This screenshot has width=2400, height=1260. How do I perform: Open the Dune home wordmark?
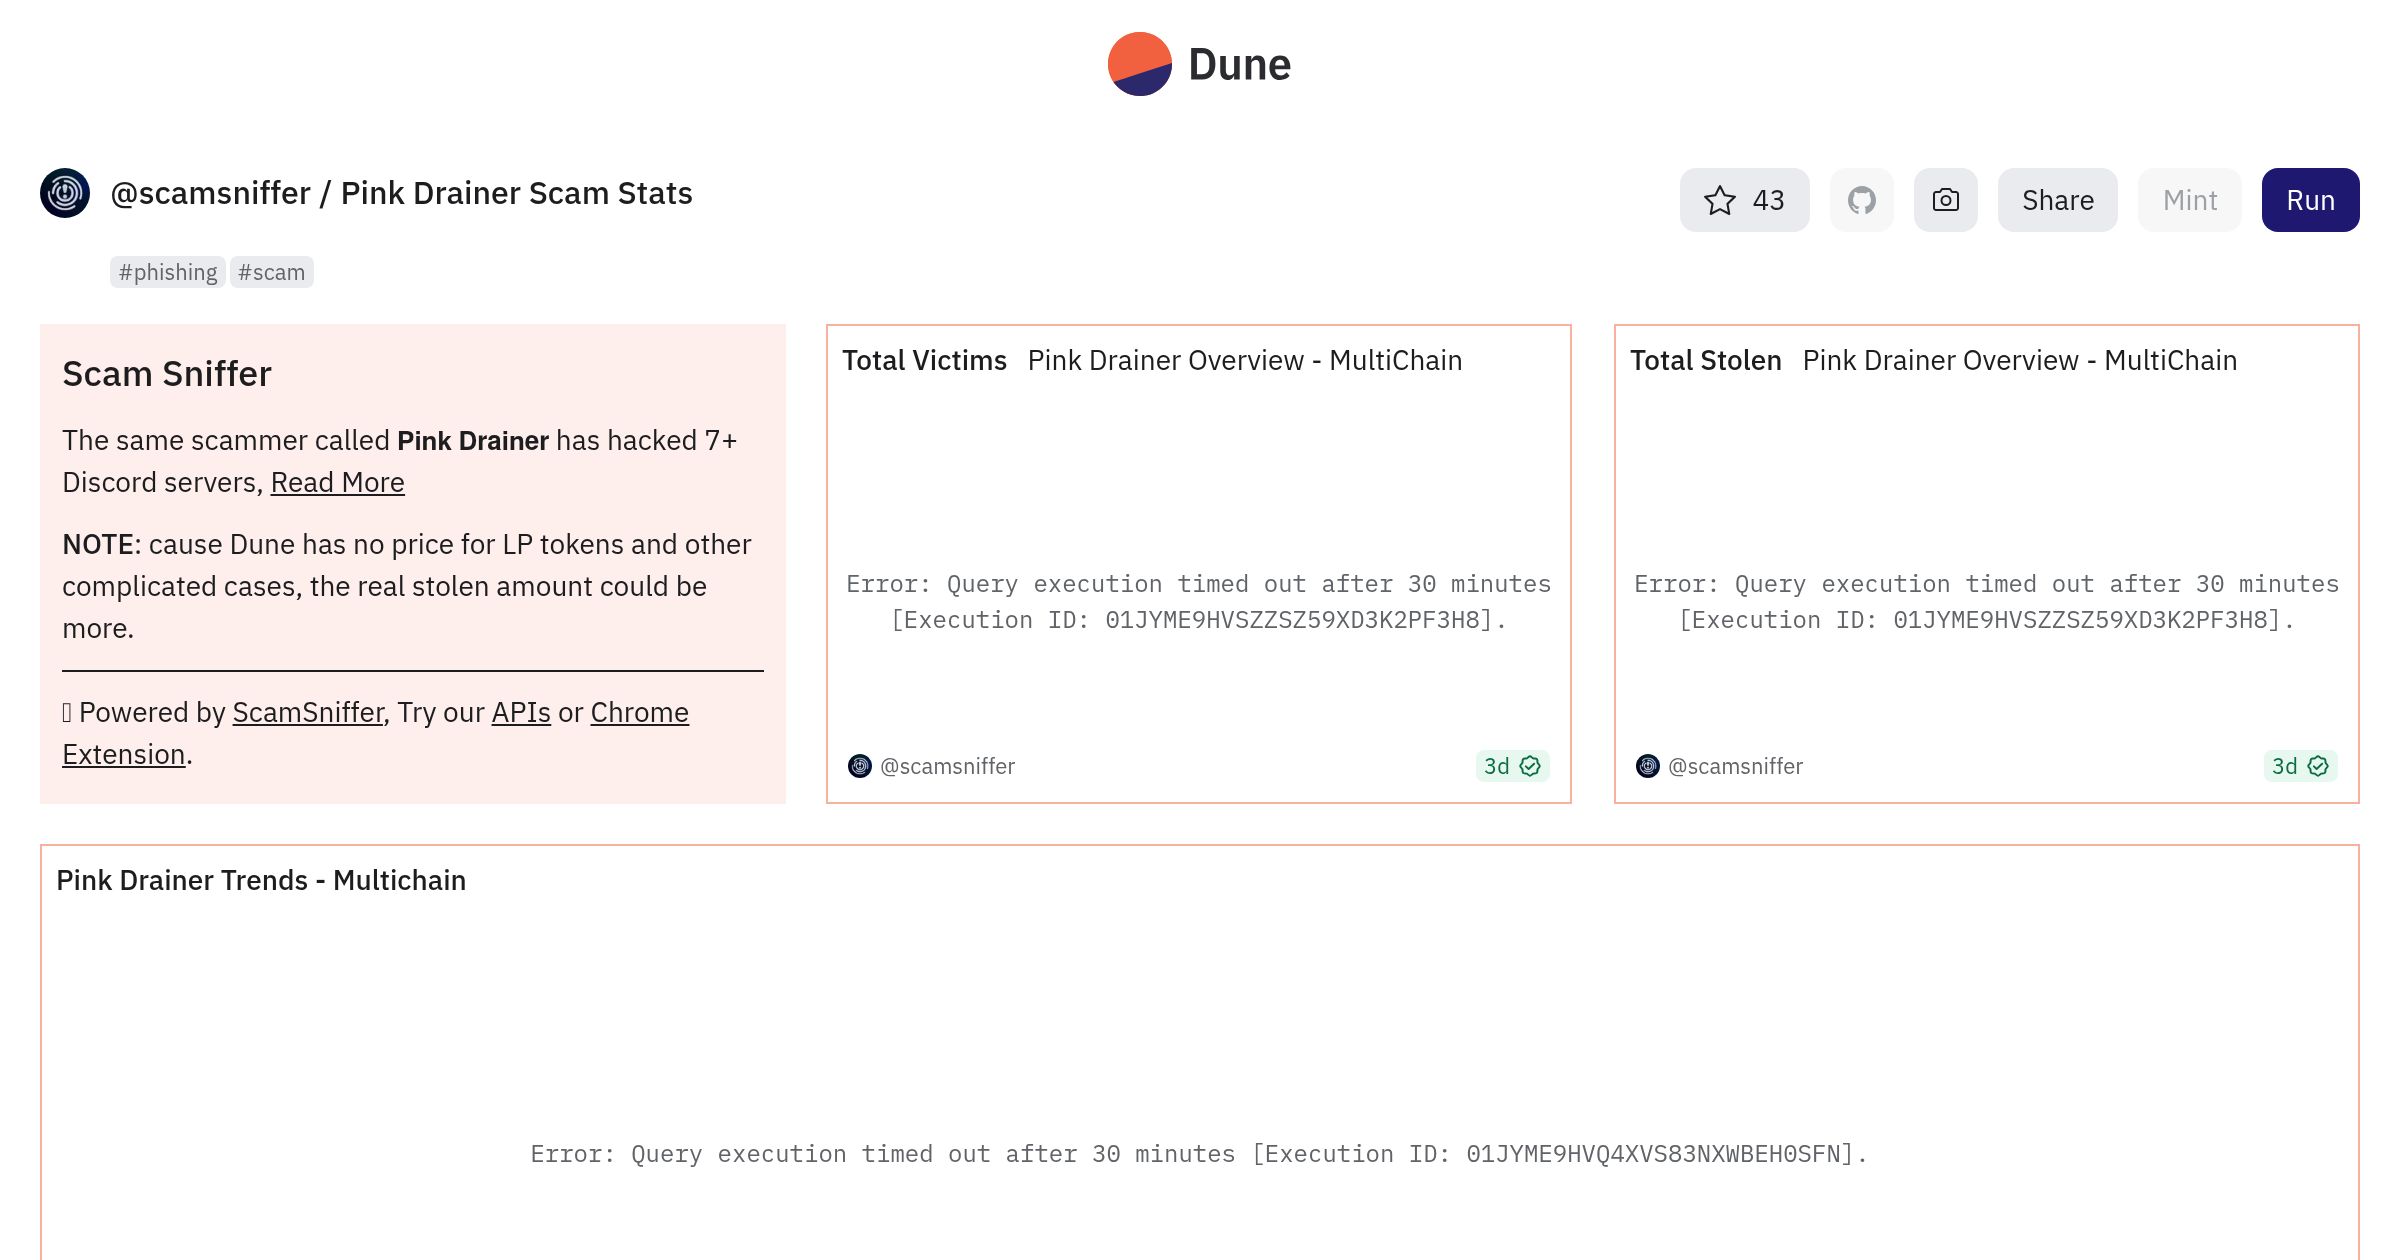pyautogui.click(x=1239, y=65)
